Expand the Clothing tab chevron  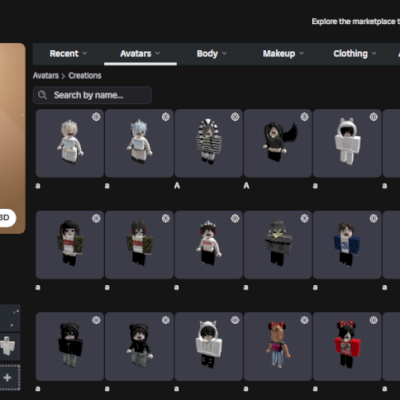point(374,53)
